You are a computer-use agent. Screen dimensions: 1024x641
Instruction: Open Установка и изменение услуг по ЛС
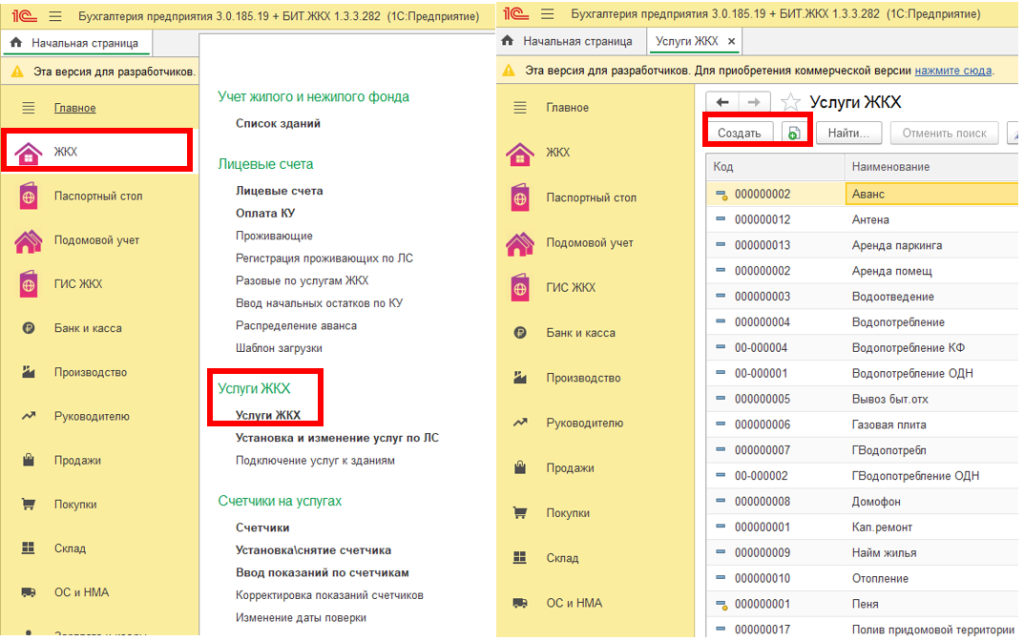point(337,438)
